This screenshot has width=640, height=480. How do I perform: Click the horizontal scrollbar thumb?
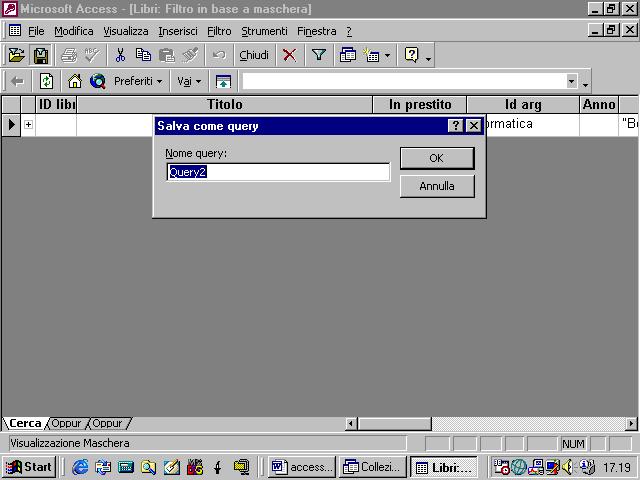(395, 424)
